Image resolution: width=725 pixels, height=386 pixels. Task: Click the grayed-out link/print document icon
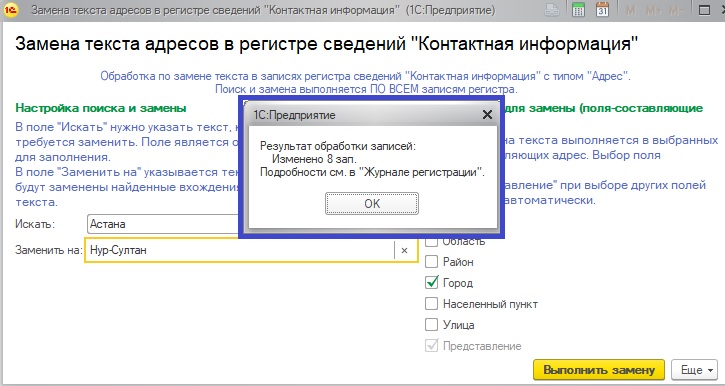[552, 10]
